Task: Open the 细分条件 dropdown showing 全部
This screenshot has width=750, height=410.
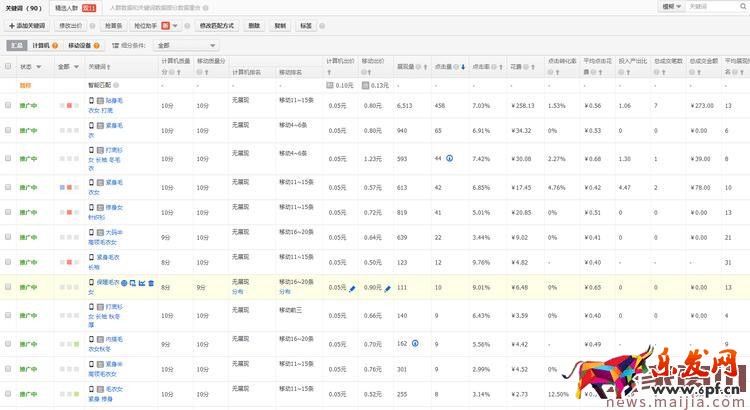Action: [188, 45]
